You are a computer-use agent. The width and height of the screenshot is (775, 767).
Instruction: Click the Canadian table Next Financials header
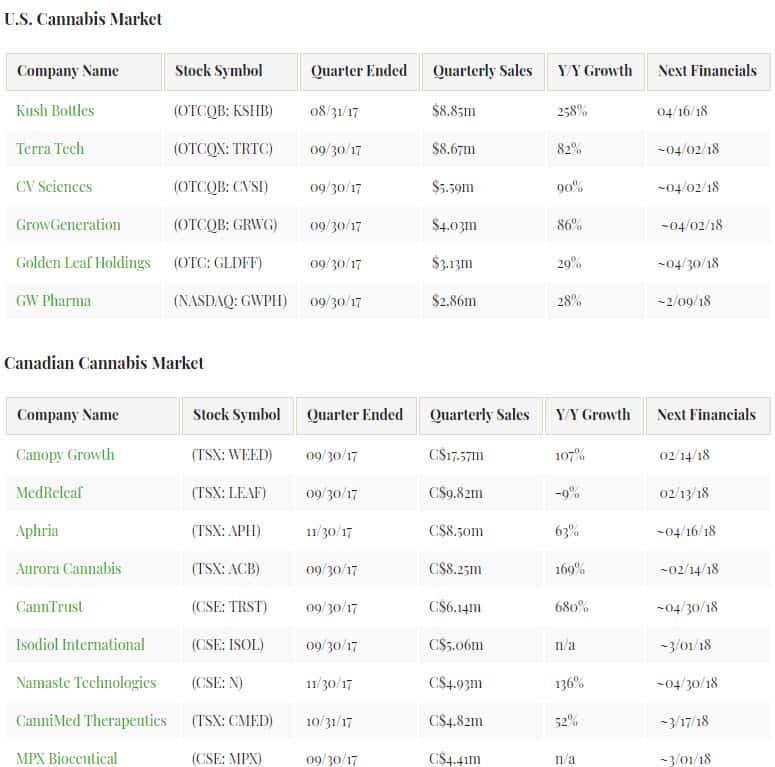[x=706, y=415]
